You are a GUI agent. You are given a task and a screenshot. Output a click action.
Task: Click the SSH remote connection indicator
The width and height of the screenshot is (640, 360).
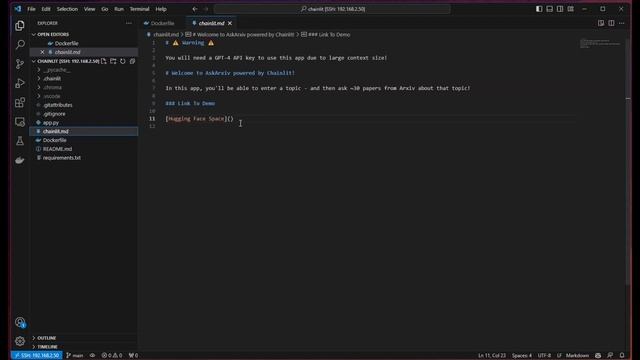tap(37, 356)
